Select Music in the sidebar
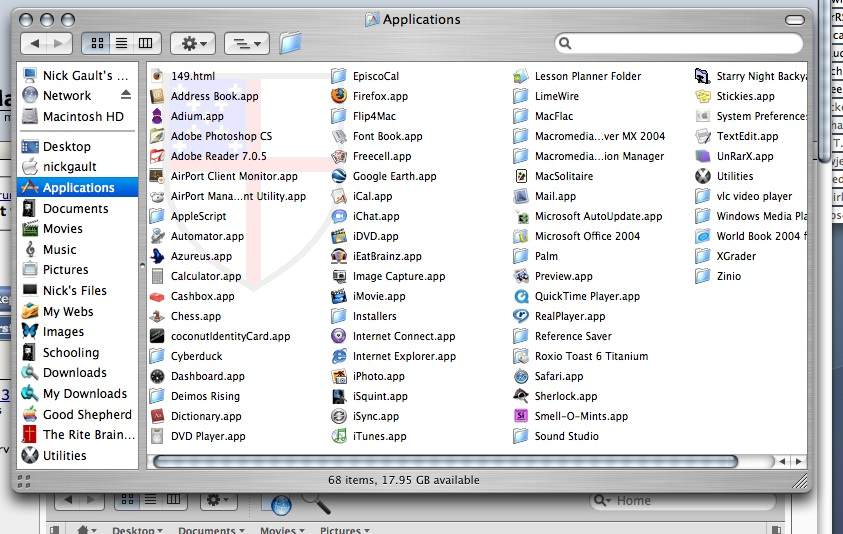 78,250
